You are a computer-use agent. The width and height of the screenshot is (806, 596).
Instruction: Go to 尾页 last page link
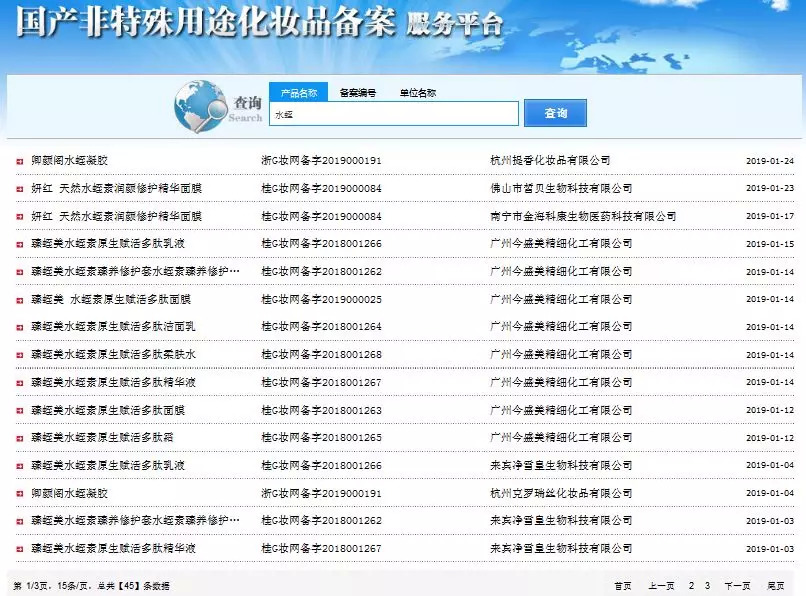[776, 586]
